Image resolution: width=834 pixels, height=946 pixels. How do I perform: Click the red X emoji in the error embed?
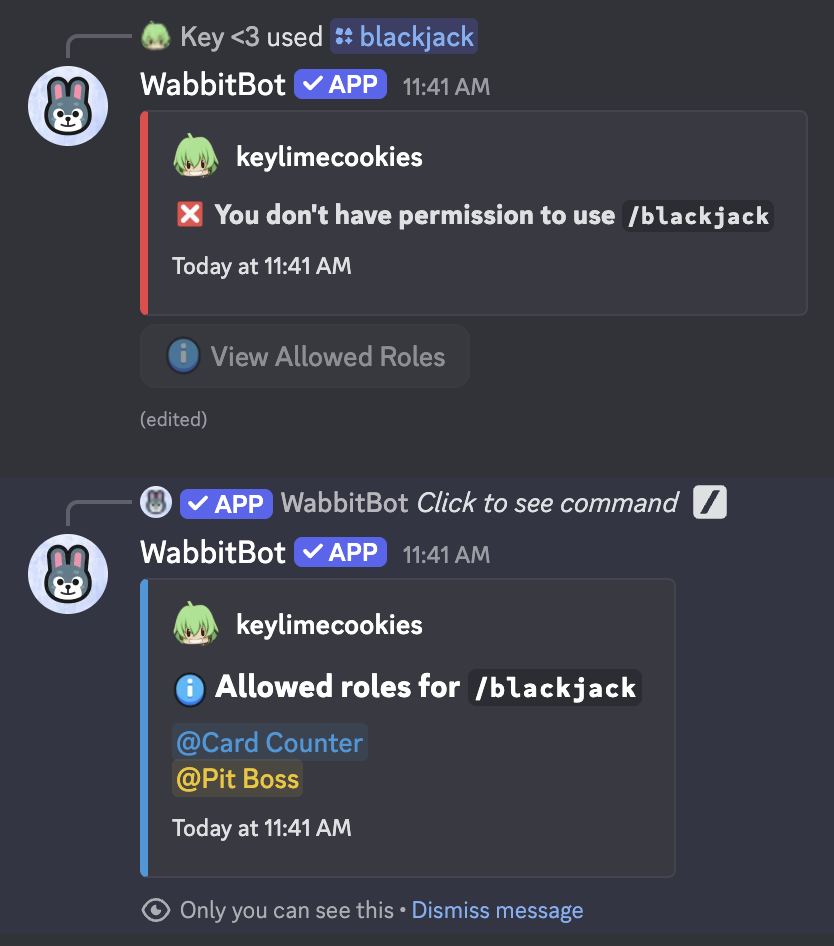click(x=189, y=215)
